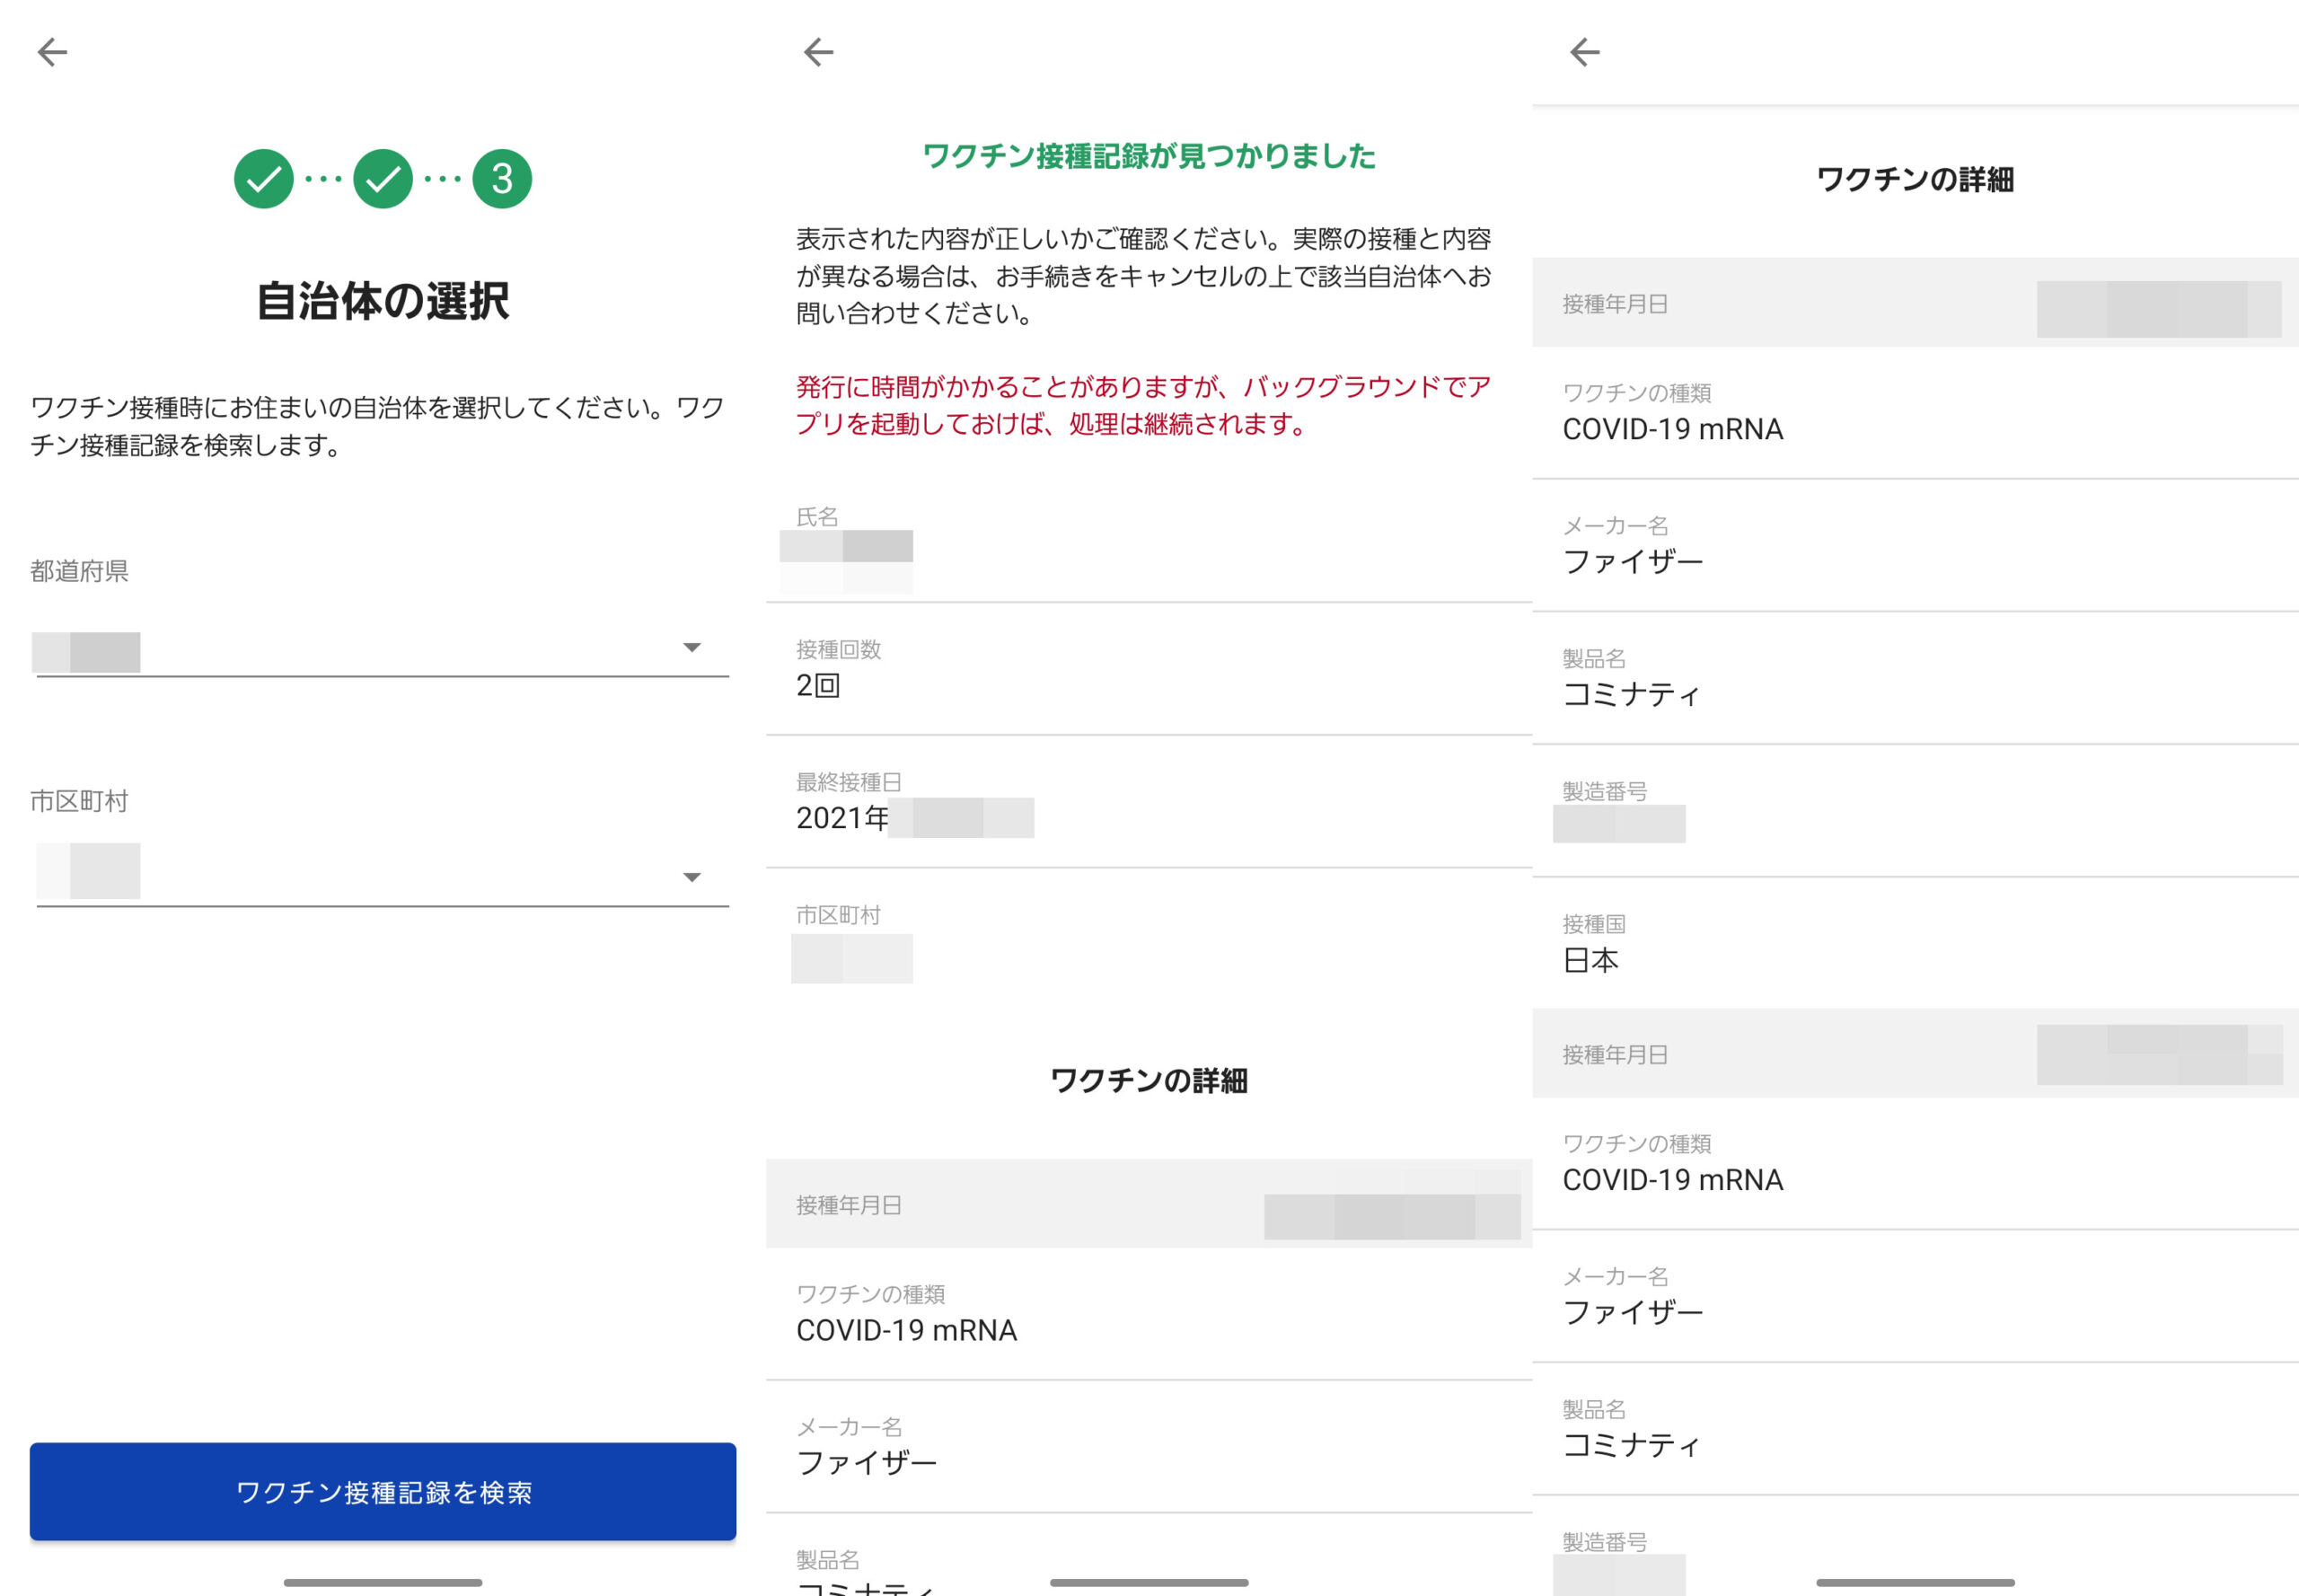
Task: Tap the first 接種年月日 header on right screen
Action: click(x=1914, y=304)
